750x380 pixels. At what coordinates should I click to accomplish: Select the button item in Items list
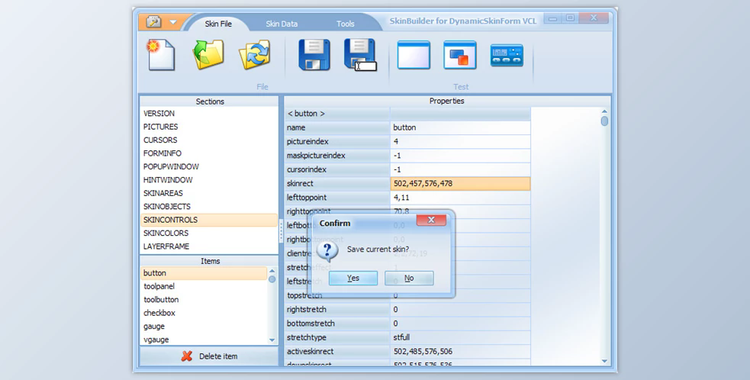[204, 273]
